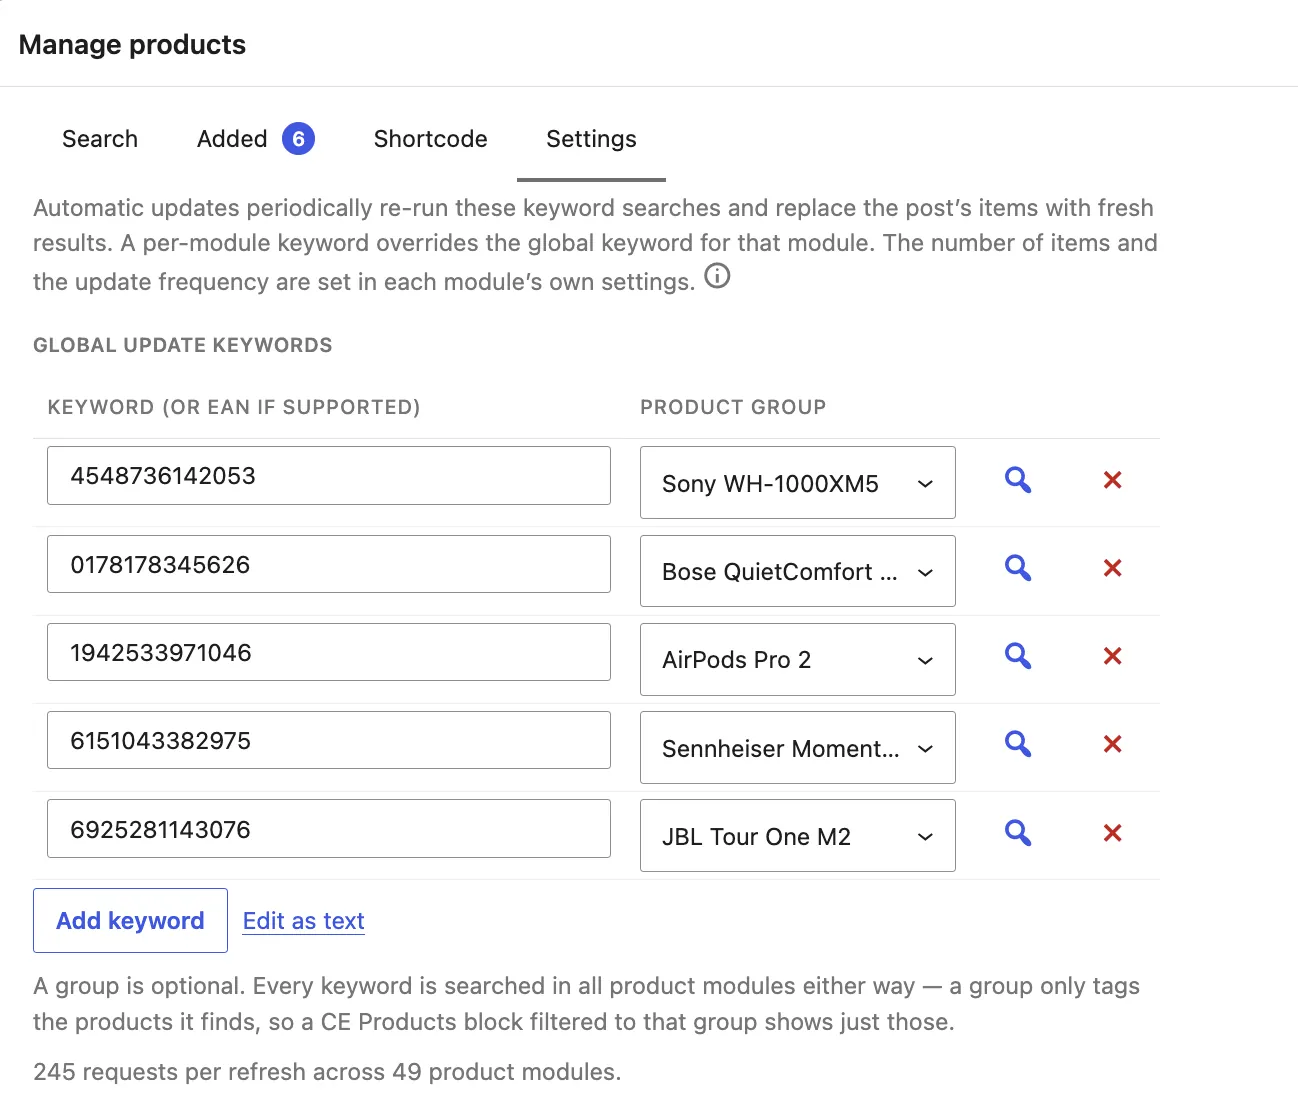
Task: Click the 'KEYWORD (OR EAN IF SUPPORTED)' header
Action: click(234, 407)
